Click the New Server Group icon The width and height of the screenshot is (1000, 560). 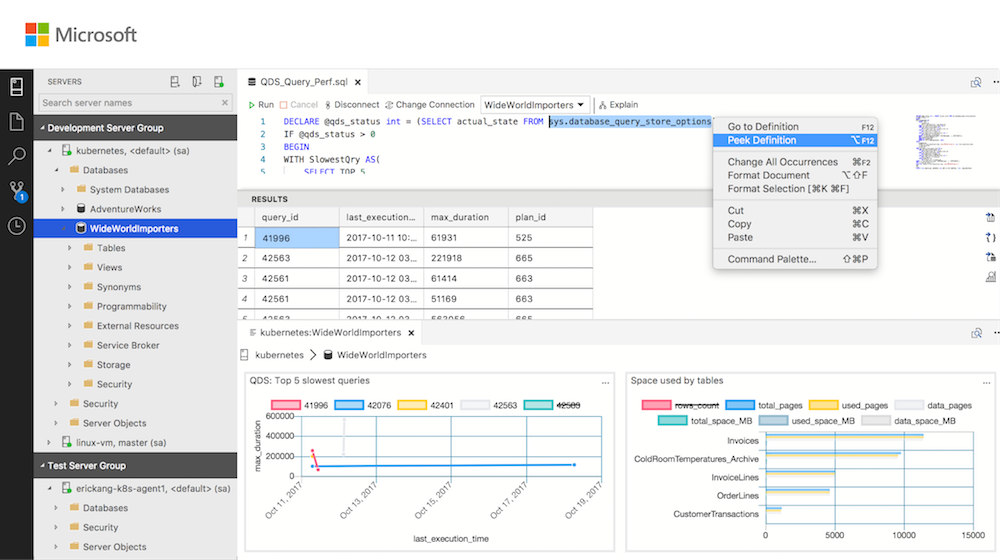196,82
